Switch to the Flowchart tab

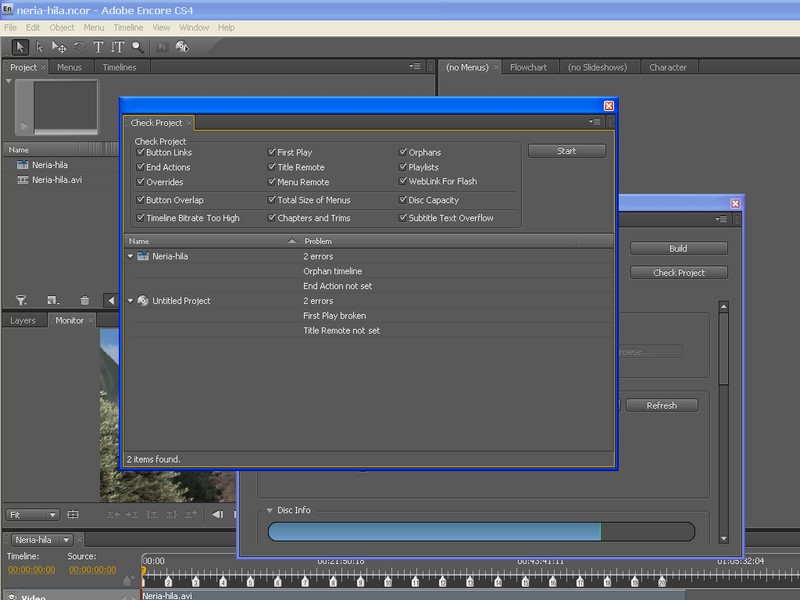pos(528,67)
